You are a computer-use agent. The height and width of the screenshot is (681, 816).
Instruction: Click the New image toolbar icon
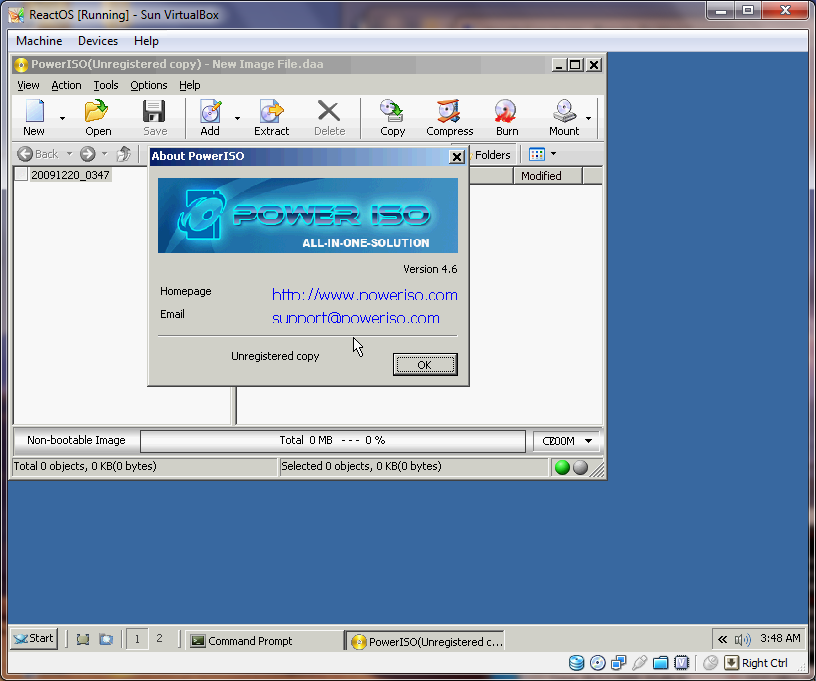click(x=34, y=117)
